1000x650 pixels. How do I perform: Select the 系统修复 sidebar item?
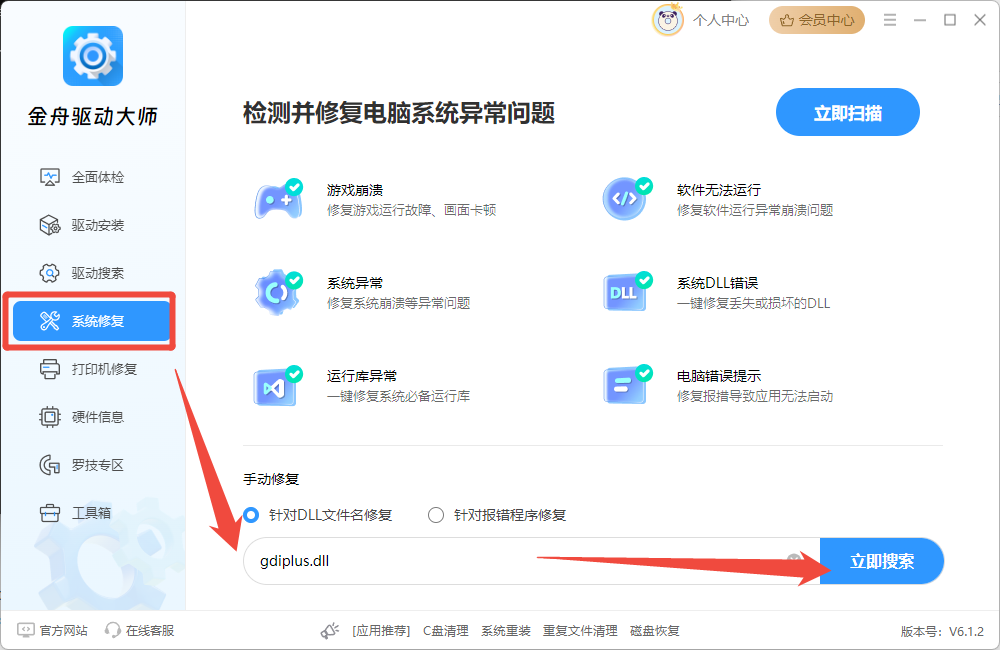click(91, 321)
